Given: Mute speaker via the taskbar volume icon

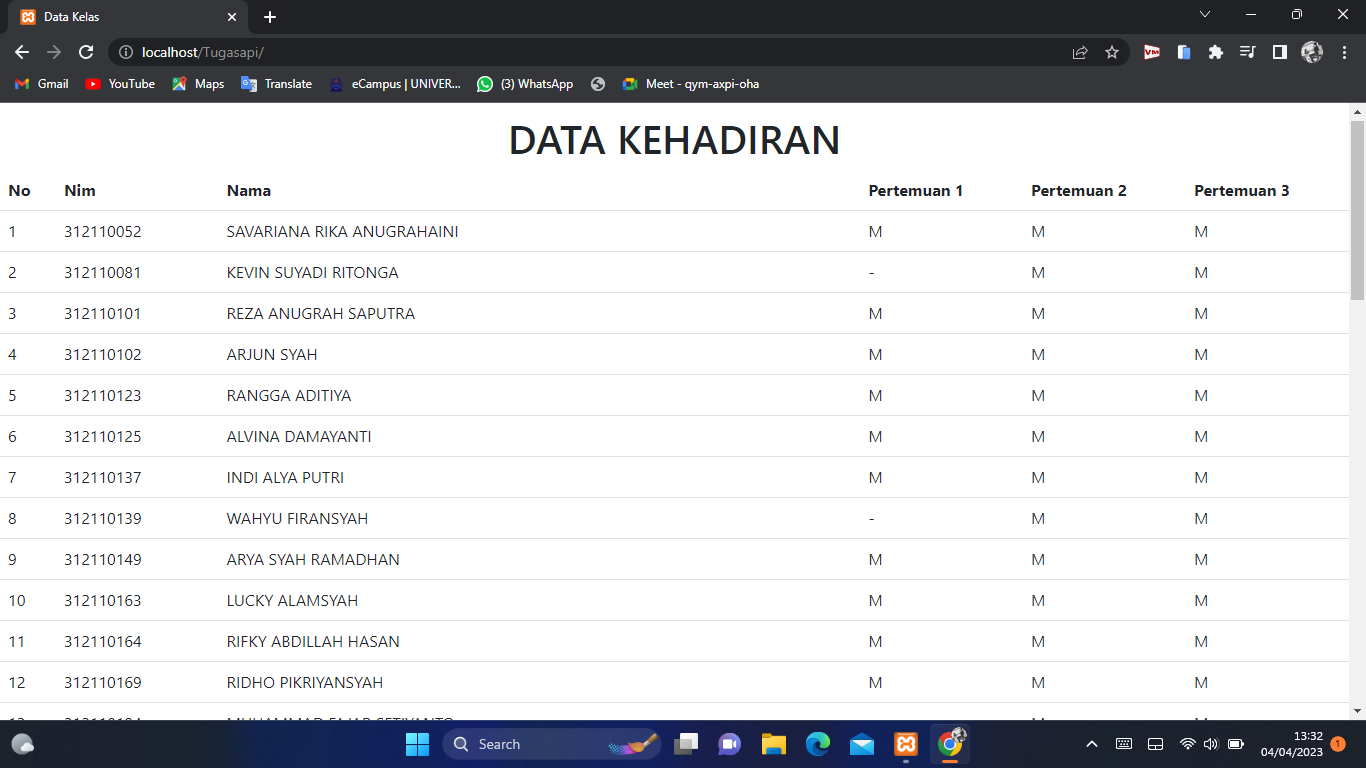Looking at the screenshot, I should 1211,744.
